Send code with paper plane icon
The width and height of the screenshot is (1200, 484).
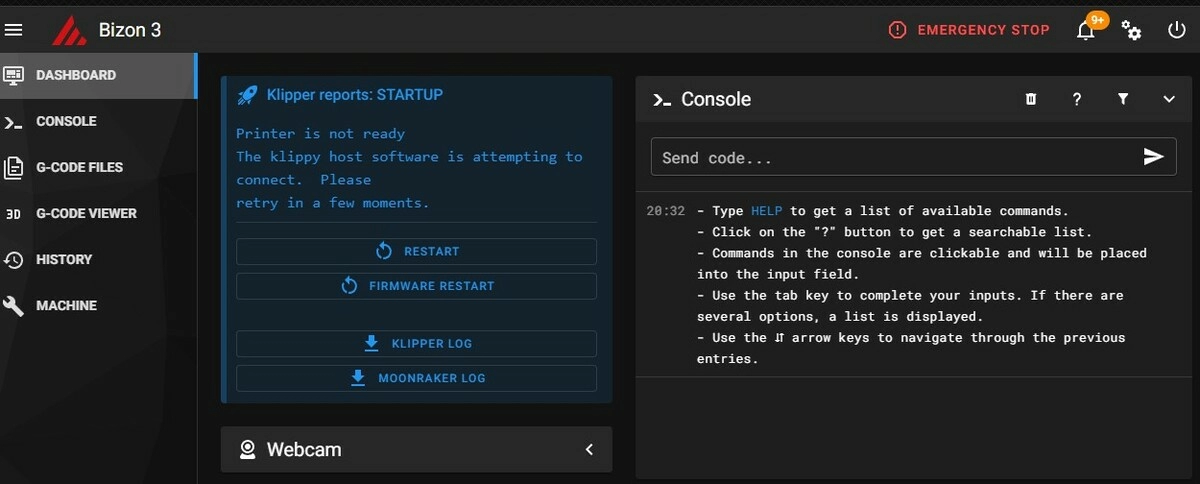coord(1153,157)
